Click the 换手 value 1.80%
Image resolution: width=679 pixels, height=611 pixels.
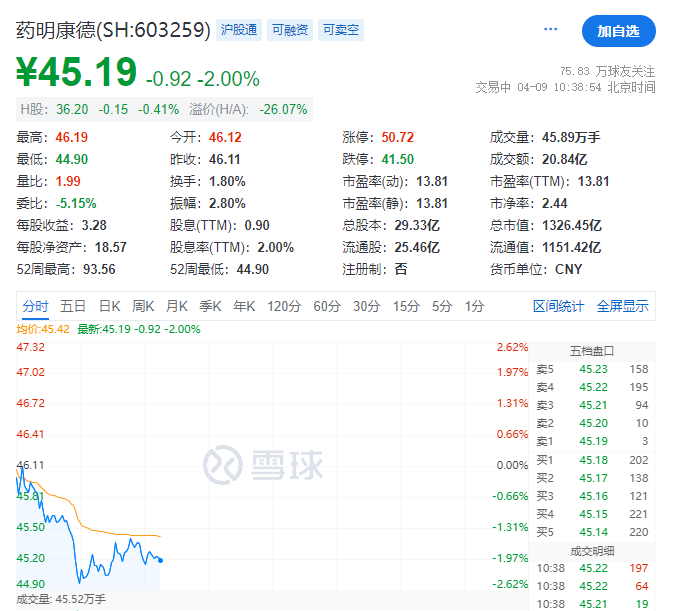click(x=227, y=181)
